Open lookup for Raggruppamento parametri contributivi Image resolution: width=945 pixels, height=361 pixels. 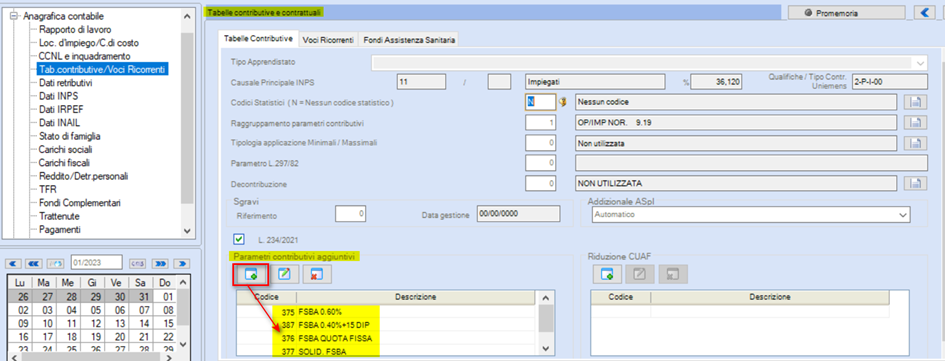click(x=914, y=123)
